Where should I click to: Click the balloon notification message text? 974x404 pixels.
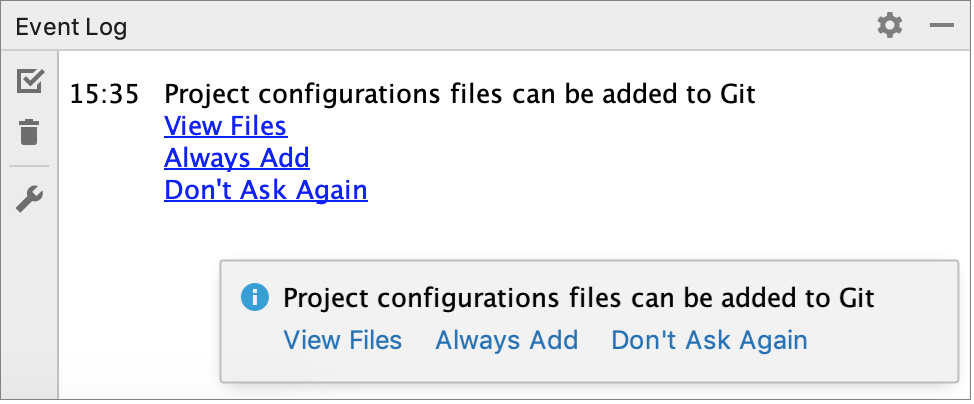coord(579,297)
